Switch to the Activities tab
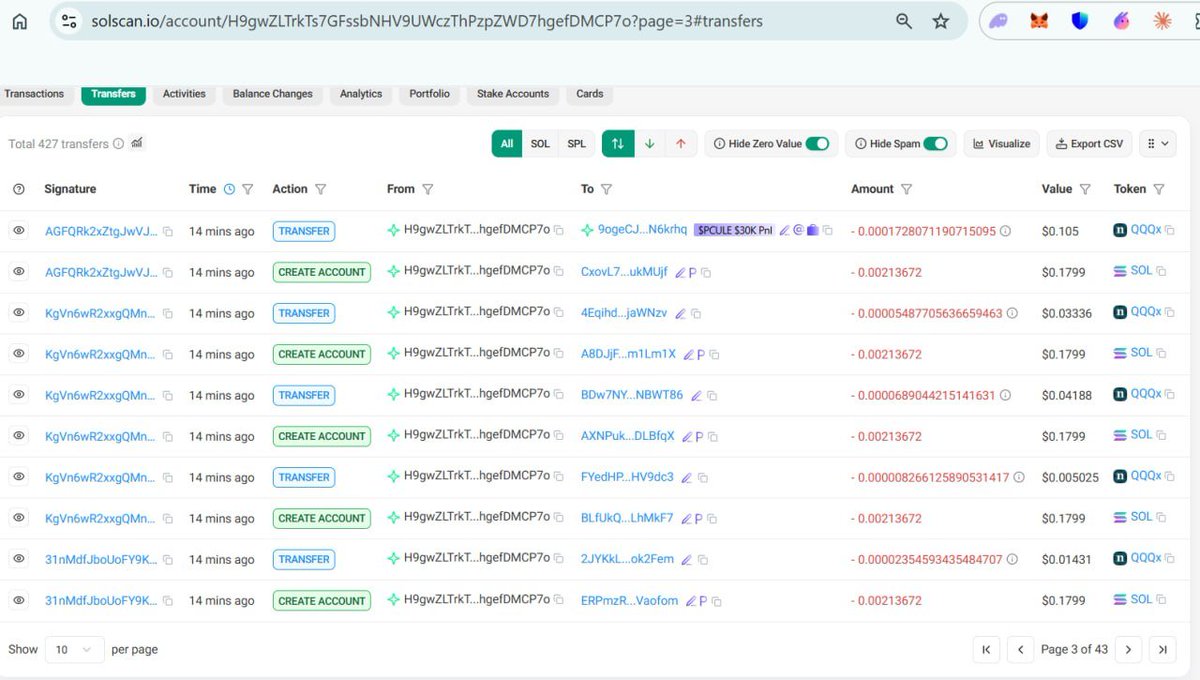The height and width of the screenshot is (680, 1200). 184,94
